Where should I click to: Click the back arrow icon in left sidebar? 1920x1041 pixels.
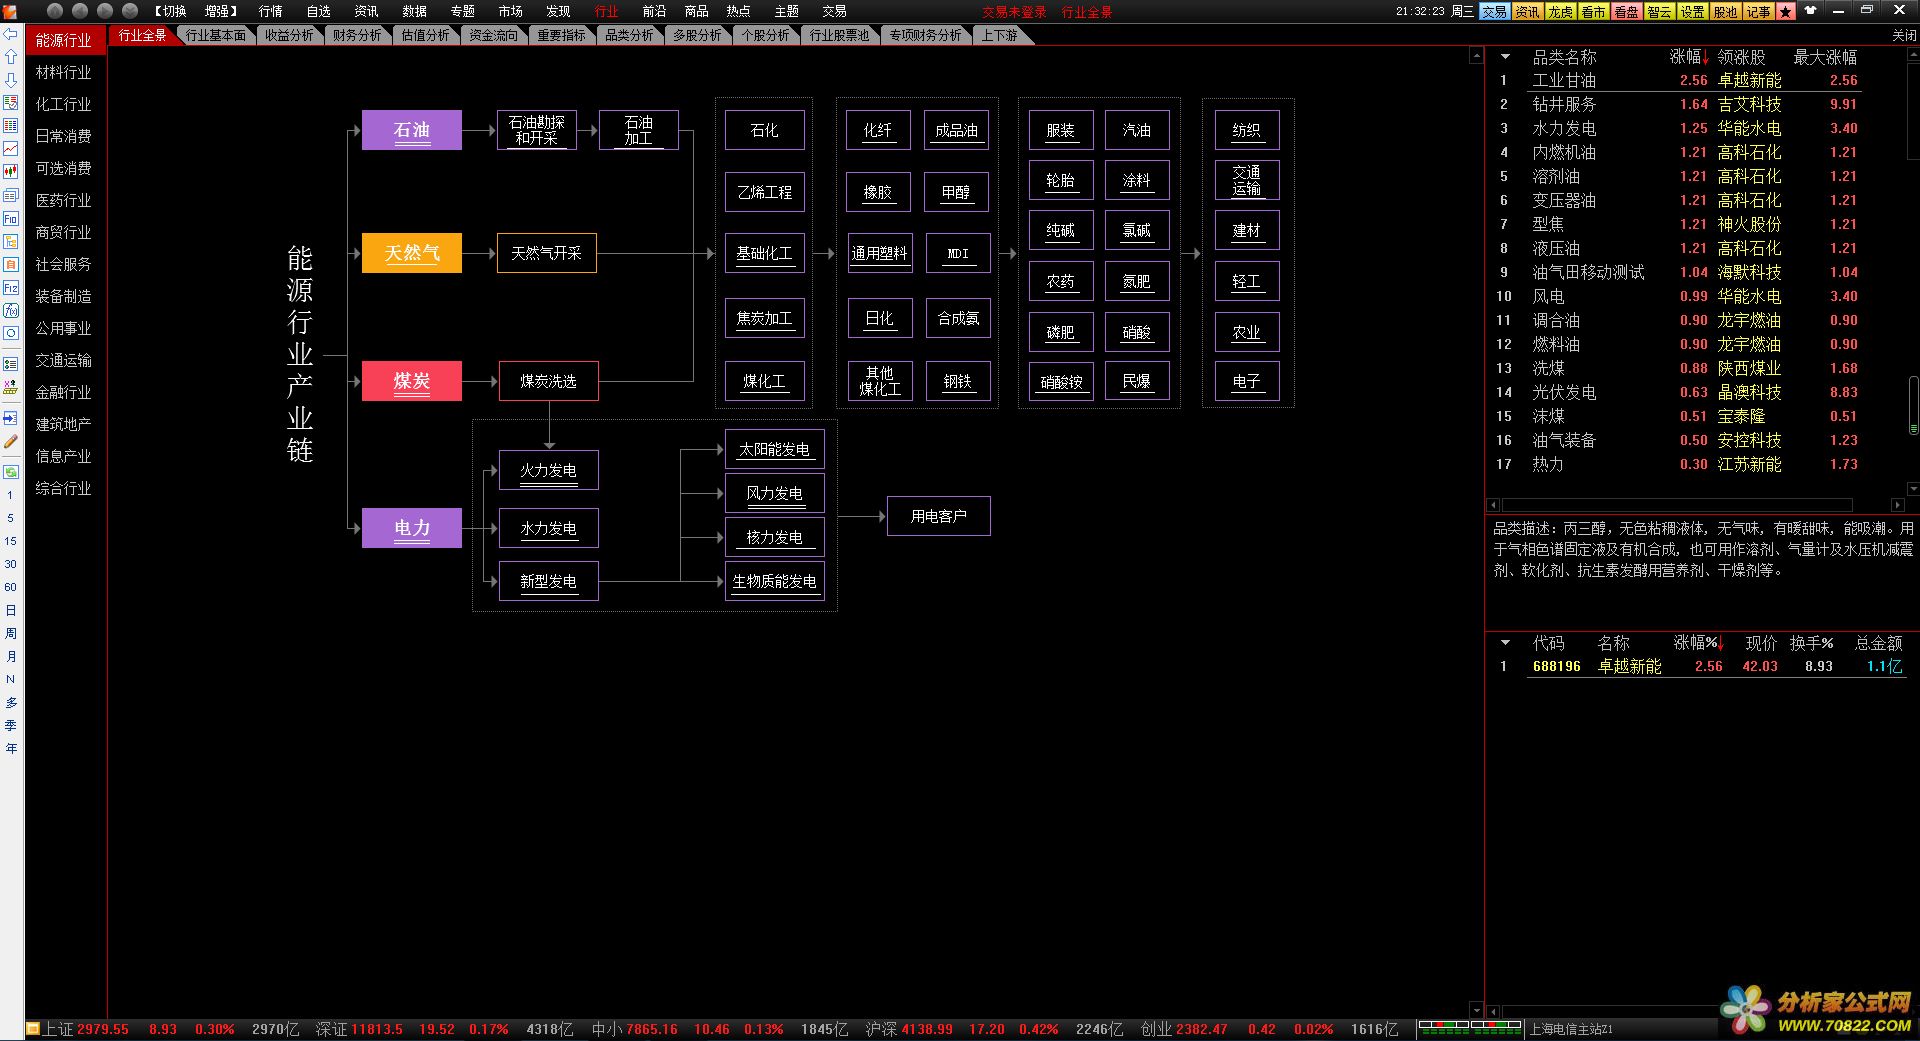[11, 34]
